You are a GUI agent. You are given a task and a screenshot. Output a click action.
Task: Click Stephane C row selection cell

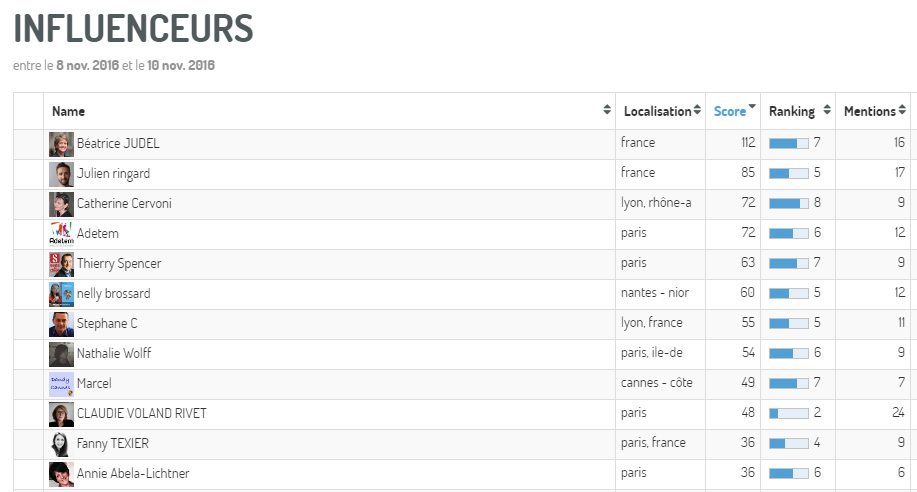pyautogui.click(x=29, y=324)
